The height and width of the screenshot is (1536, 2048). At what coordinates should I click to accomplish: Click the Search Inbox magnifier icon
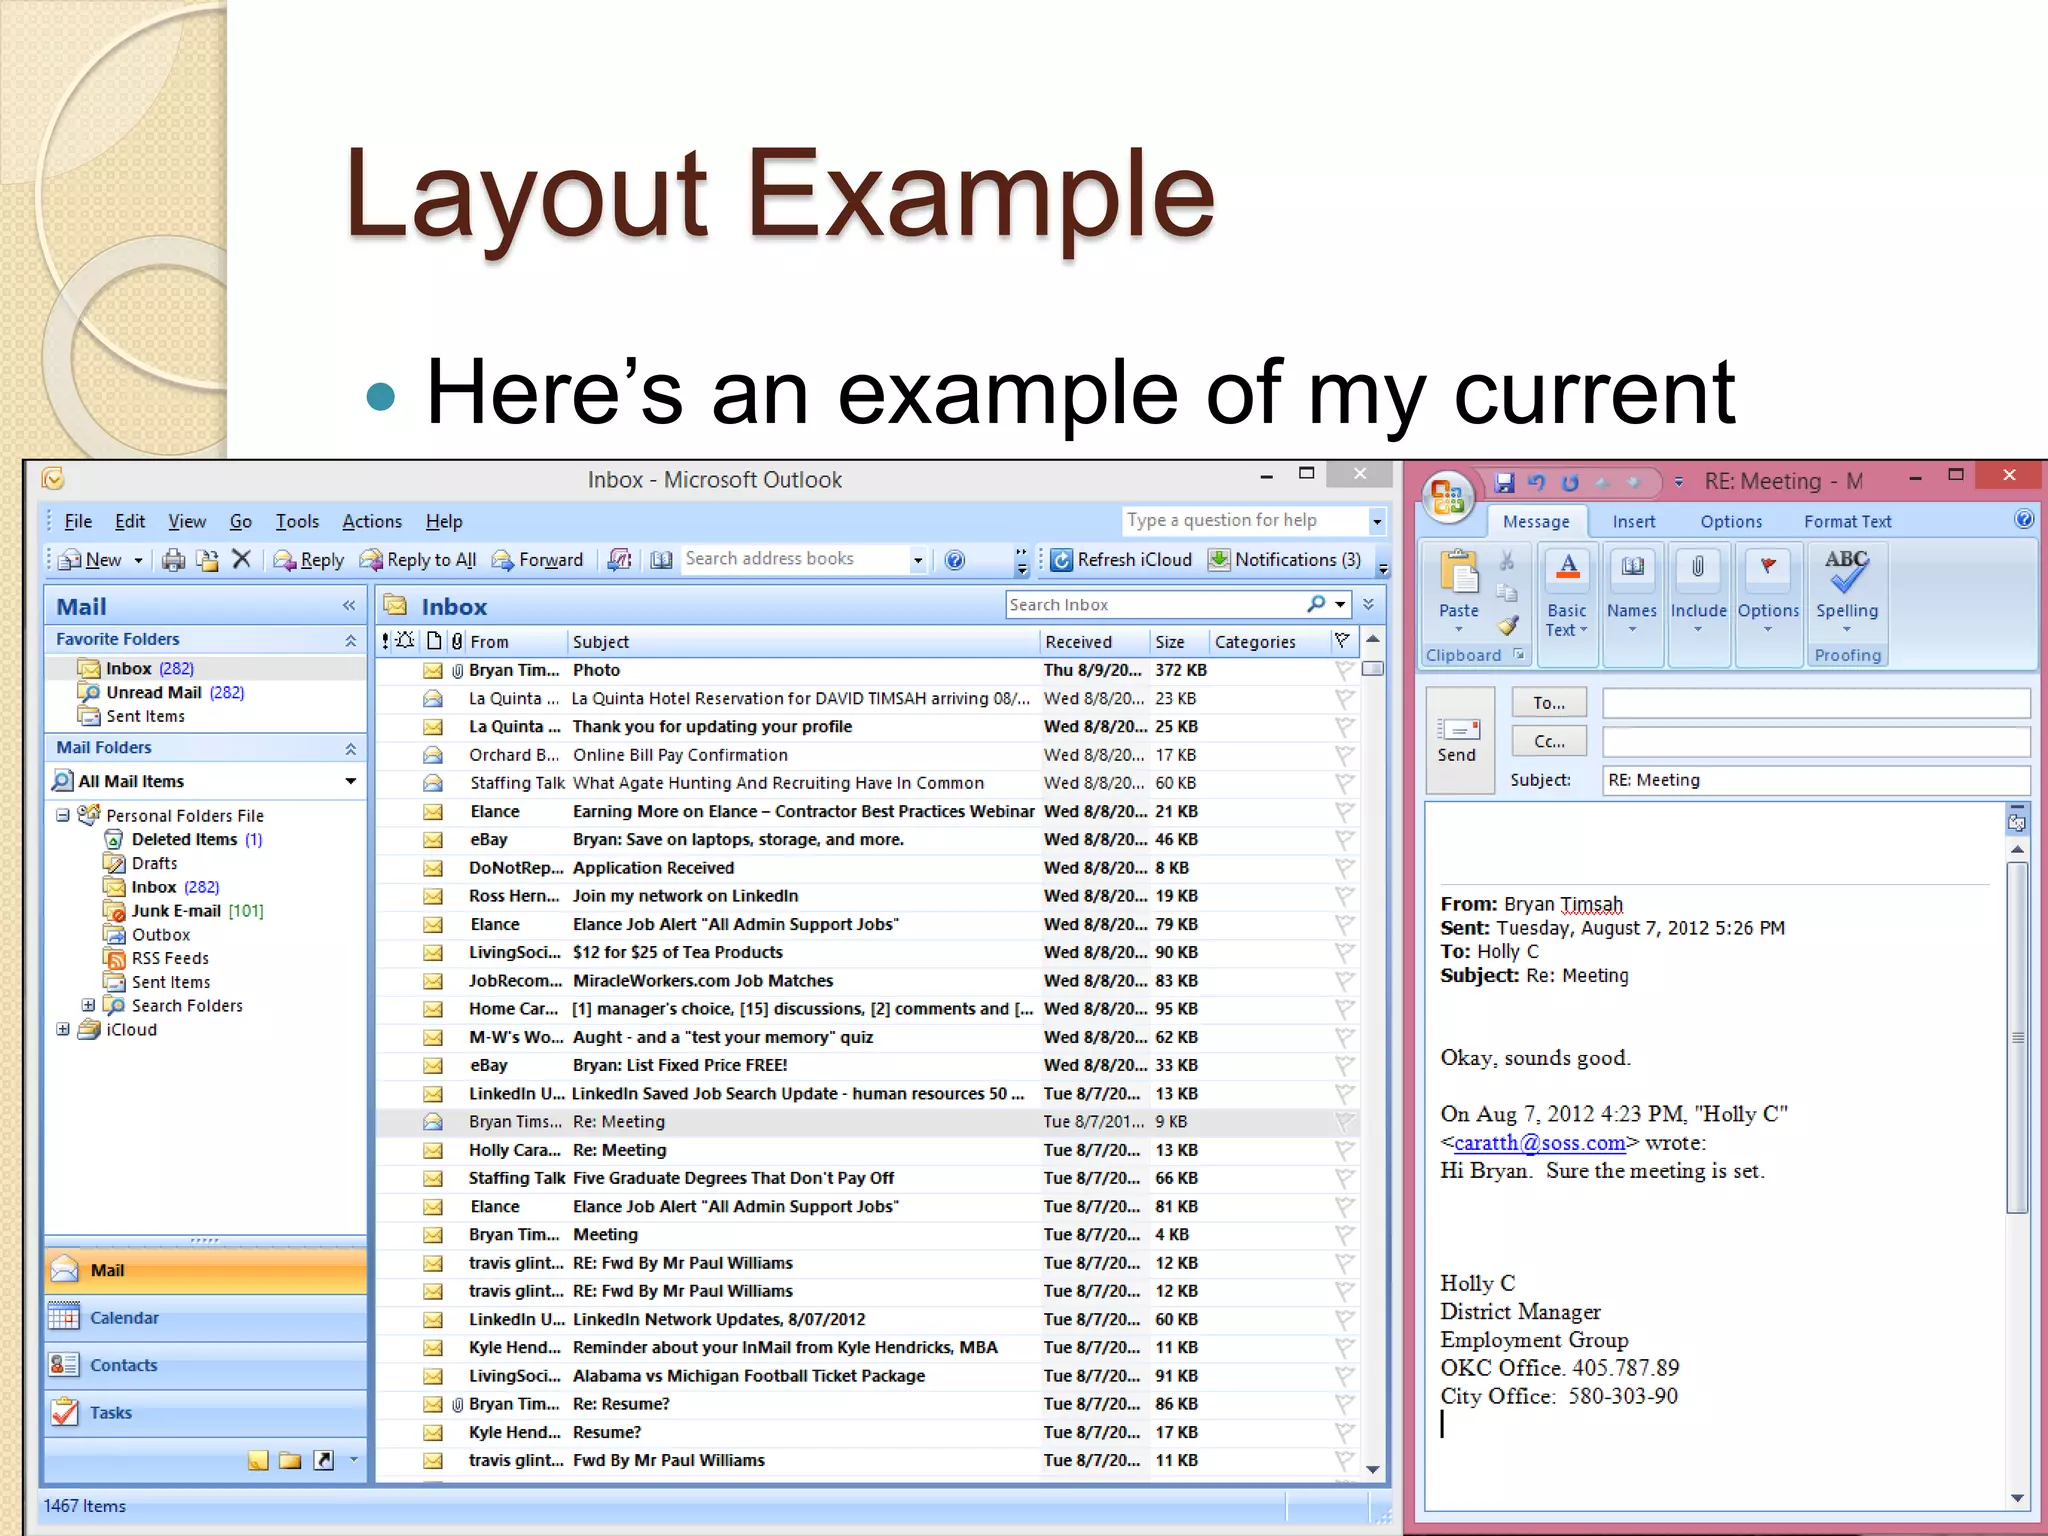(x=1317, y=604)
